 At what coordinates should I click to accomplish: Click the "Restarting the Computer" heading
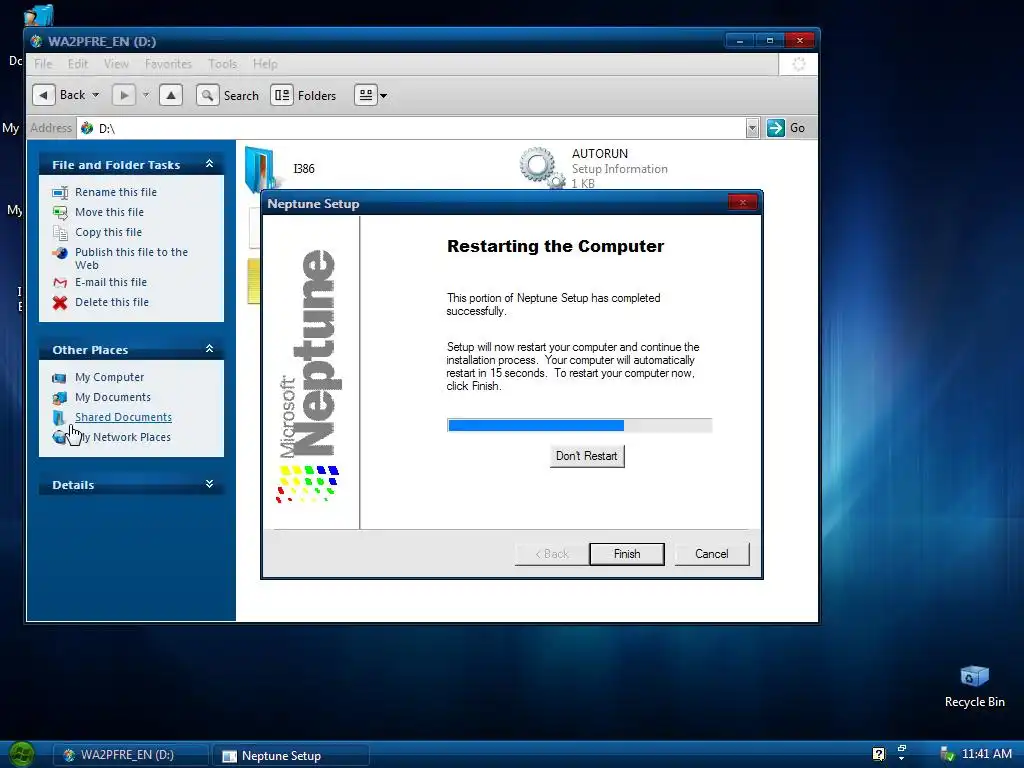555,246
